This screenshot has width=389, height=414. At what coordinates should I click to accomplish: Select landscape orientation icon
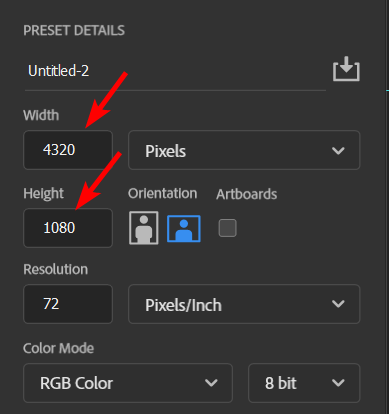184,228
